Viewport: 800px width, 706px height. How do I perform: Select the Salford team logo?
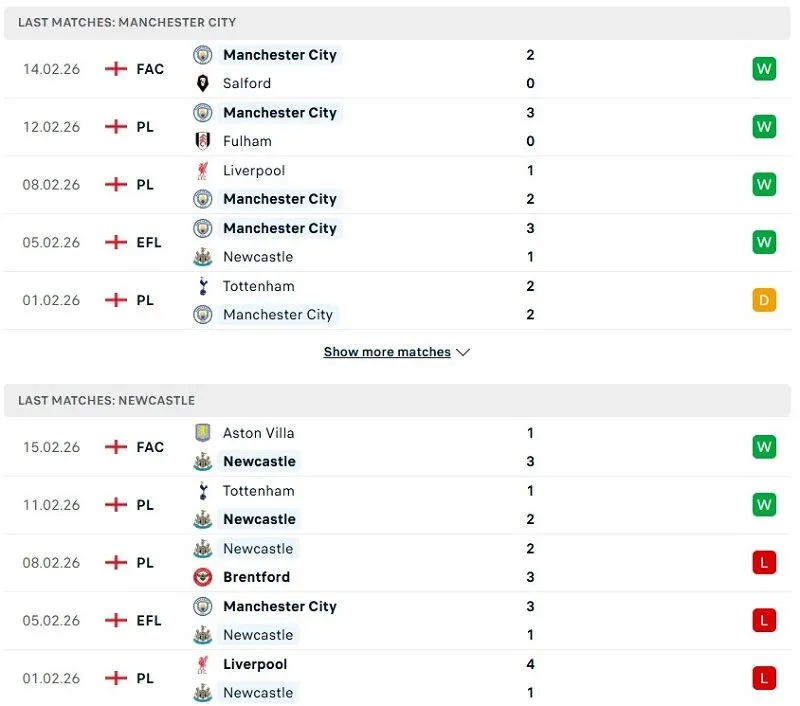pyautogui.click(x=203, y=83)
